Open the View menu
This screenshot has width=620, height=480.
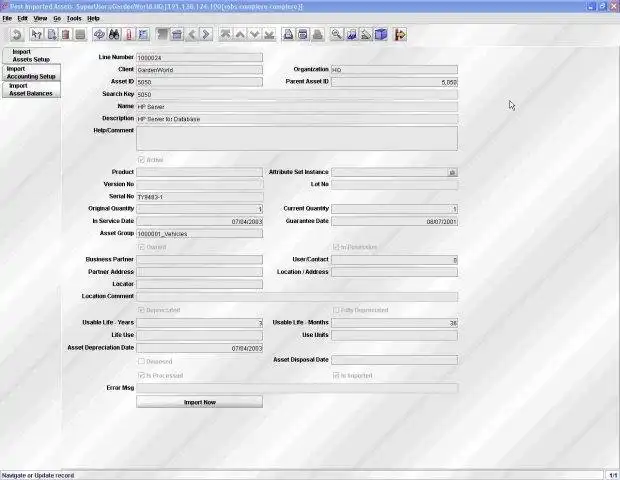click(x=40, y=18)
